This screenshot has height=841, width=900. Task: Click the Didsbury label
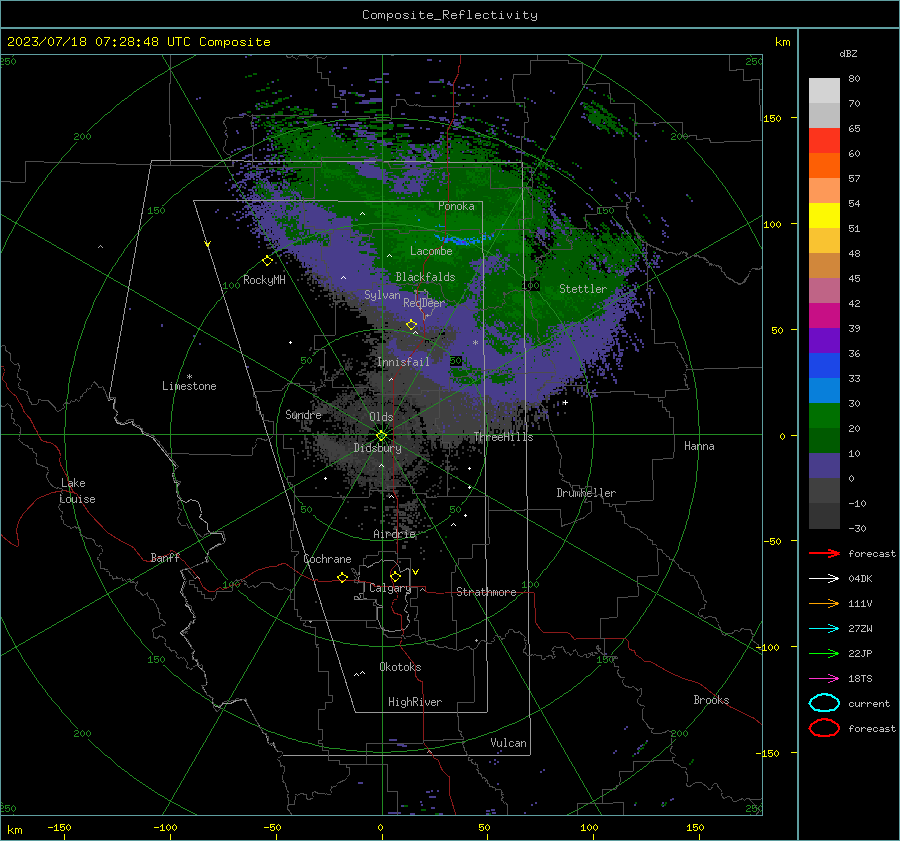pos(377,448)
